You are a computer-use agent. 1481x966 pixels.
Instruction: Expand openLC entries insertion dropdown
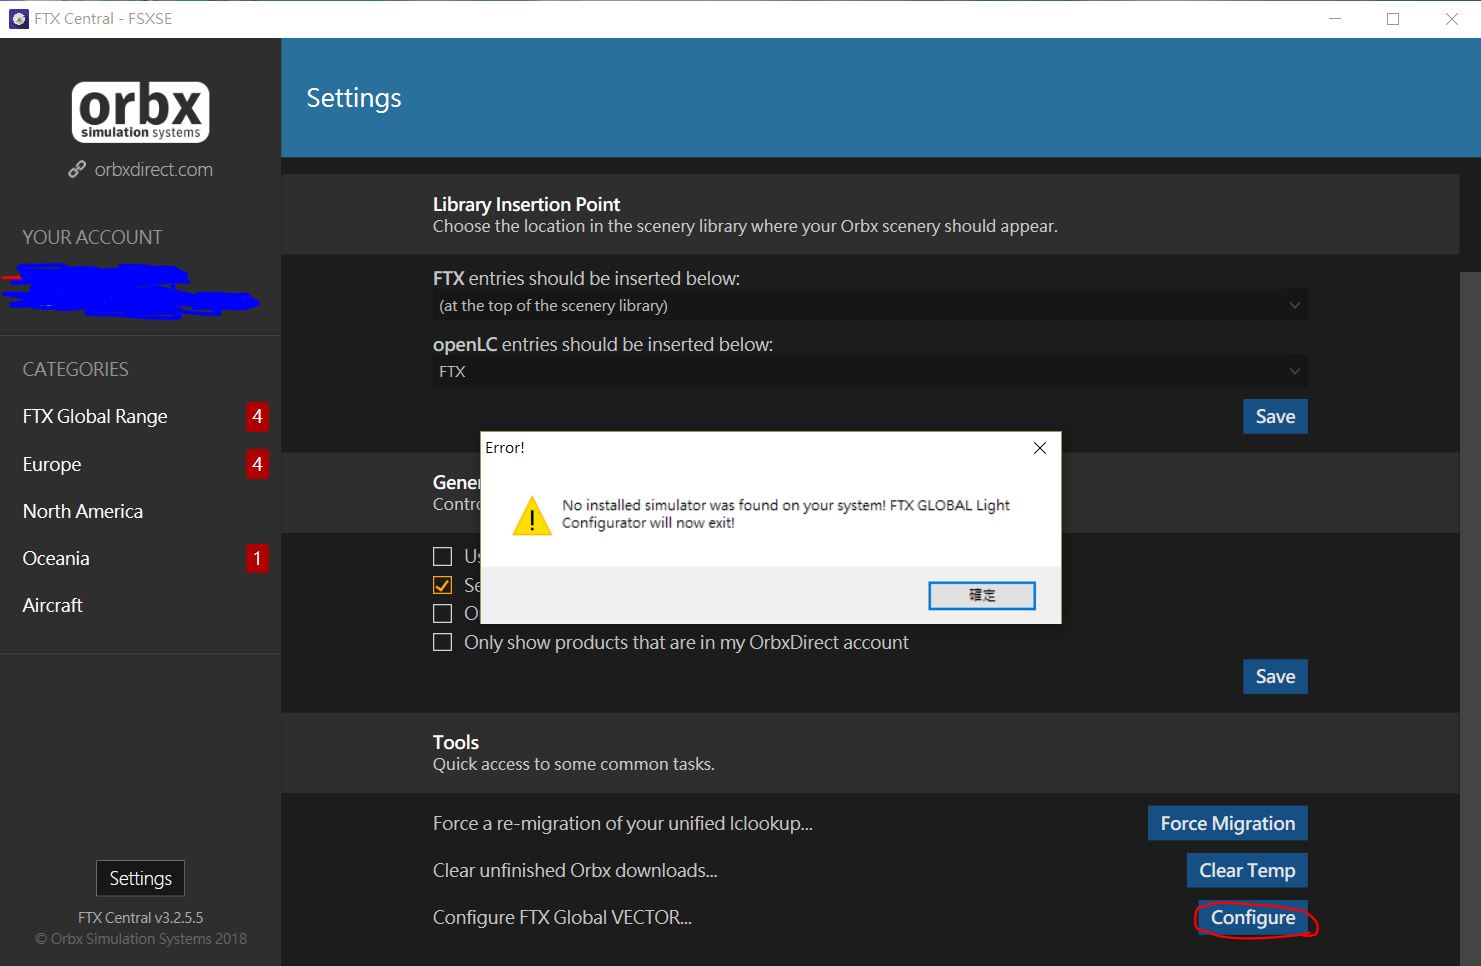click(x=870, y=371)
